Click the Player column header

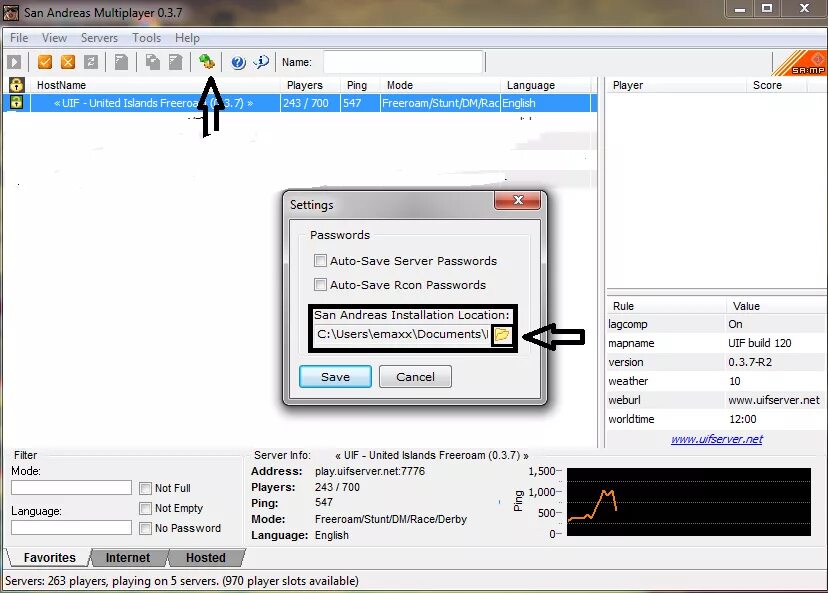(x=676, y=85)
